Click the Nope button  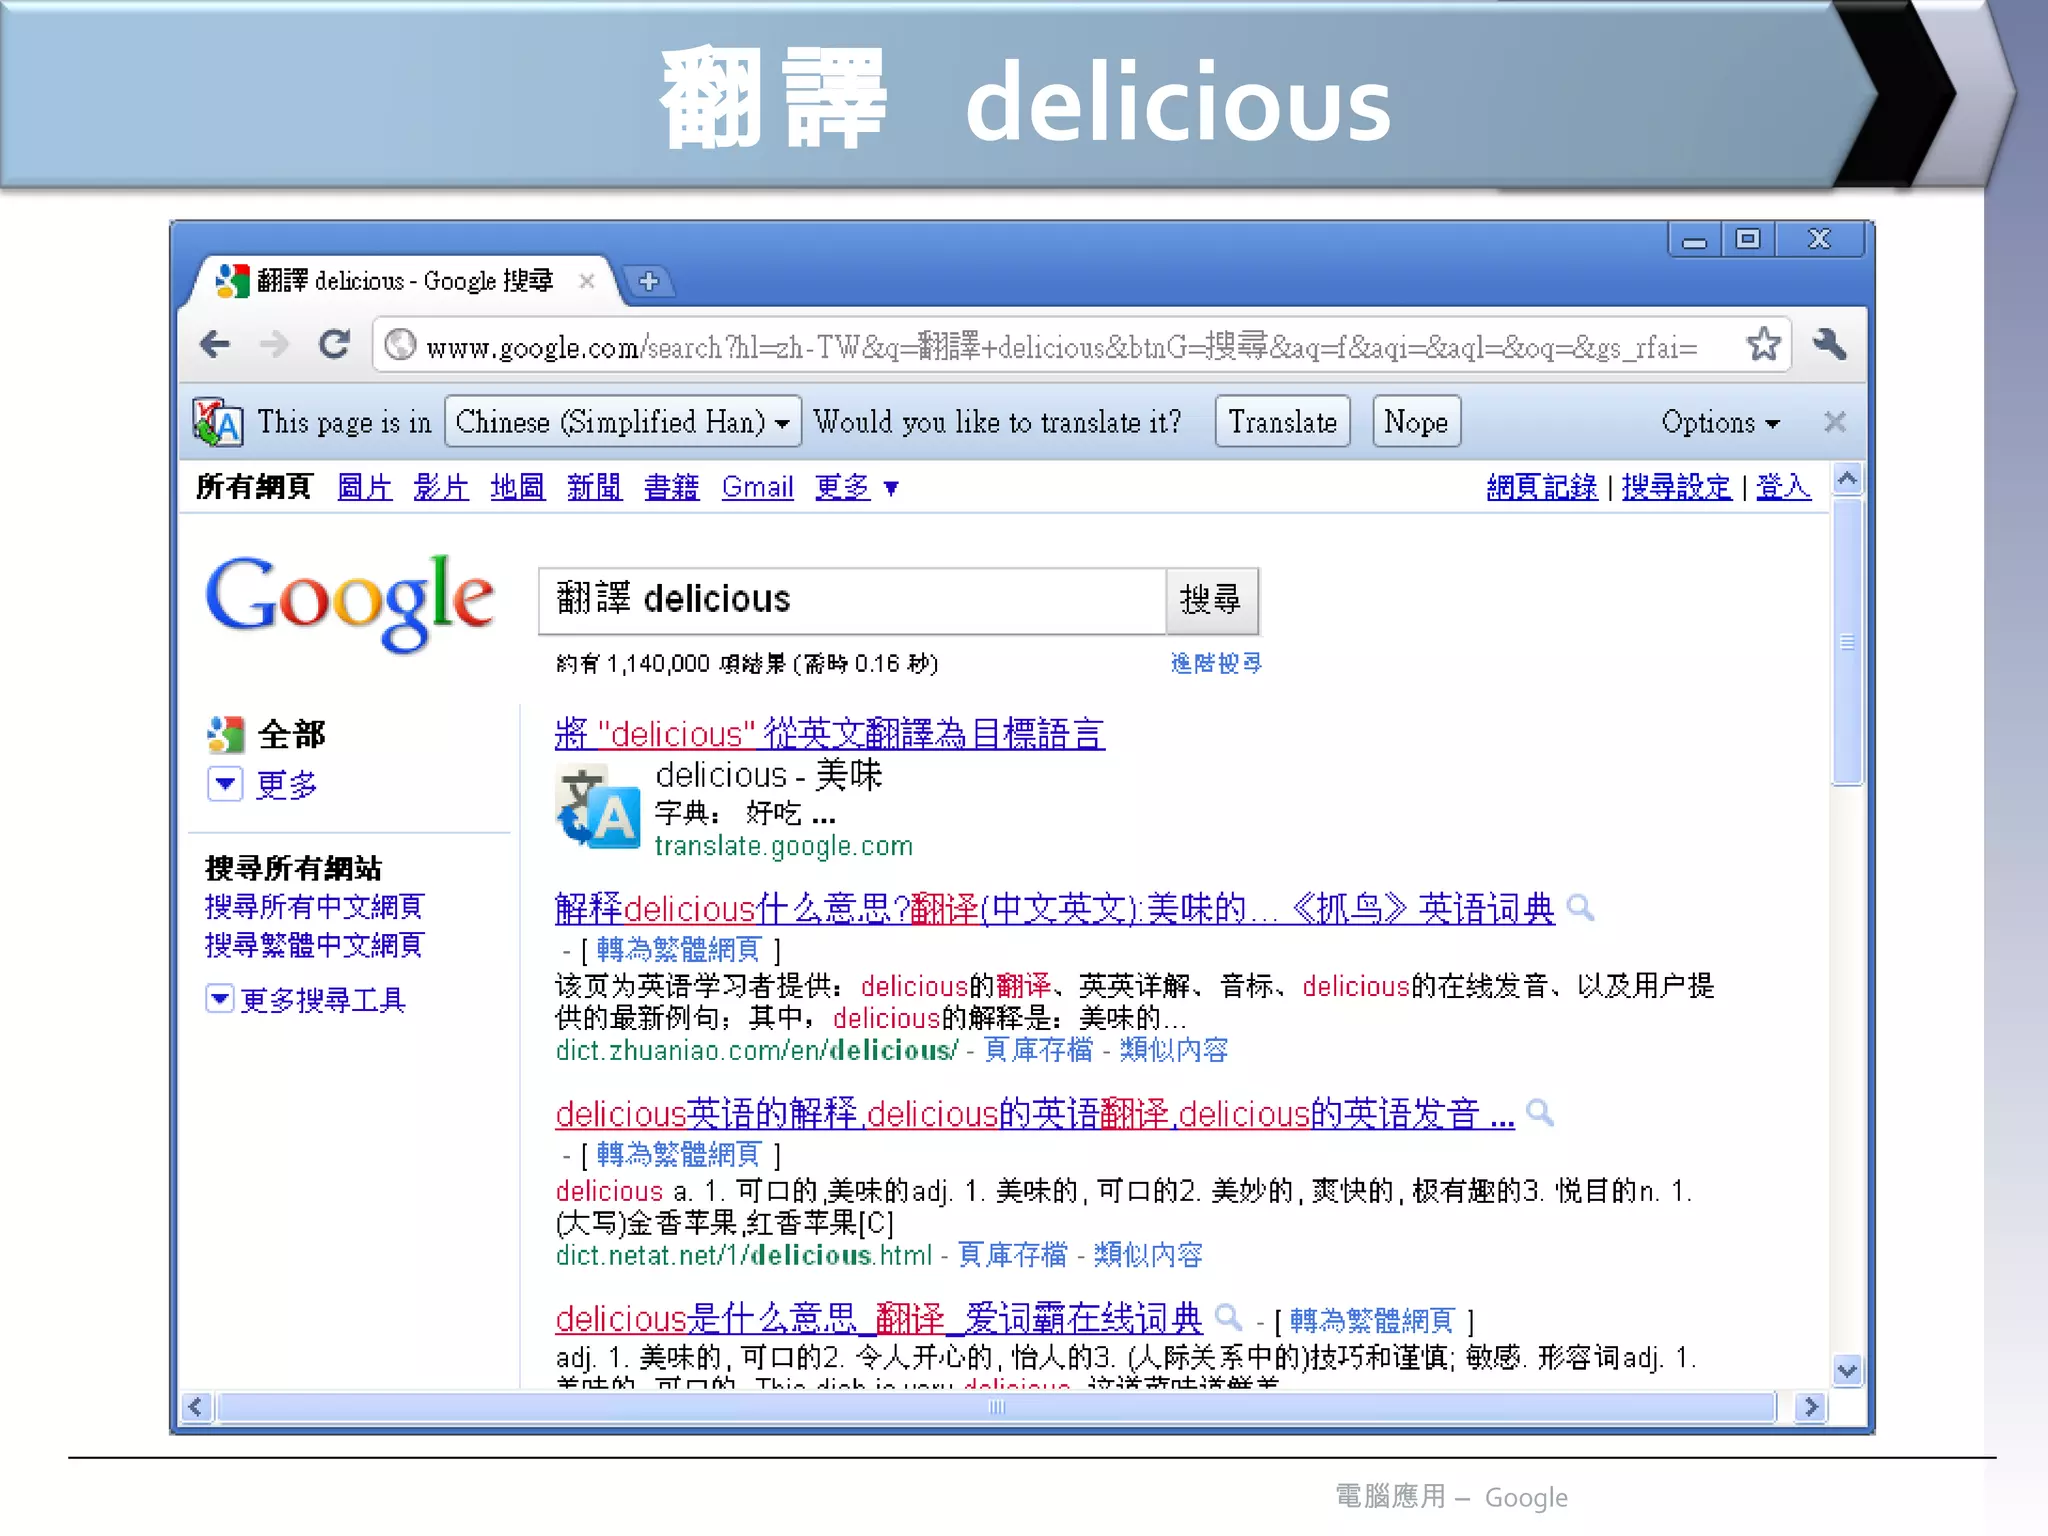click(1416, 422)
